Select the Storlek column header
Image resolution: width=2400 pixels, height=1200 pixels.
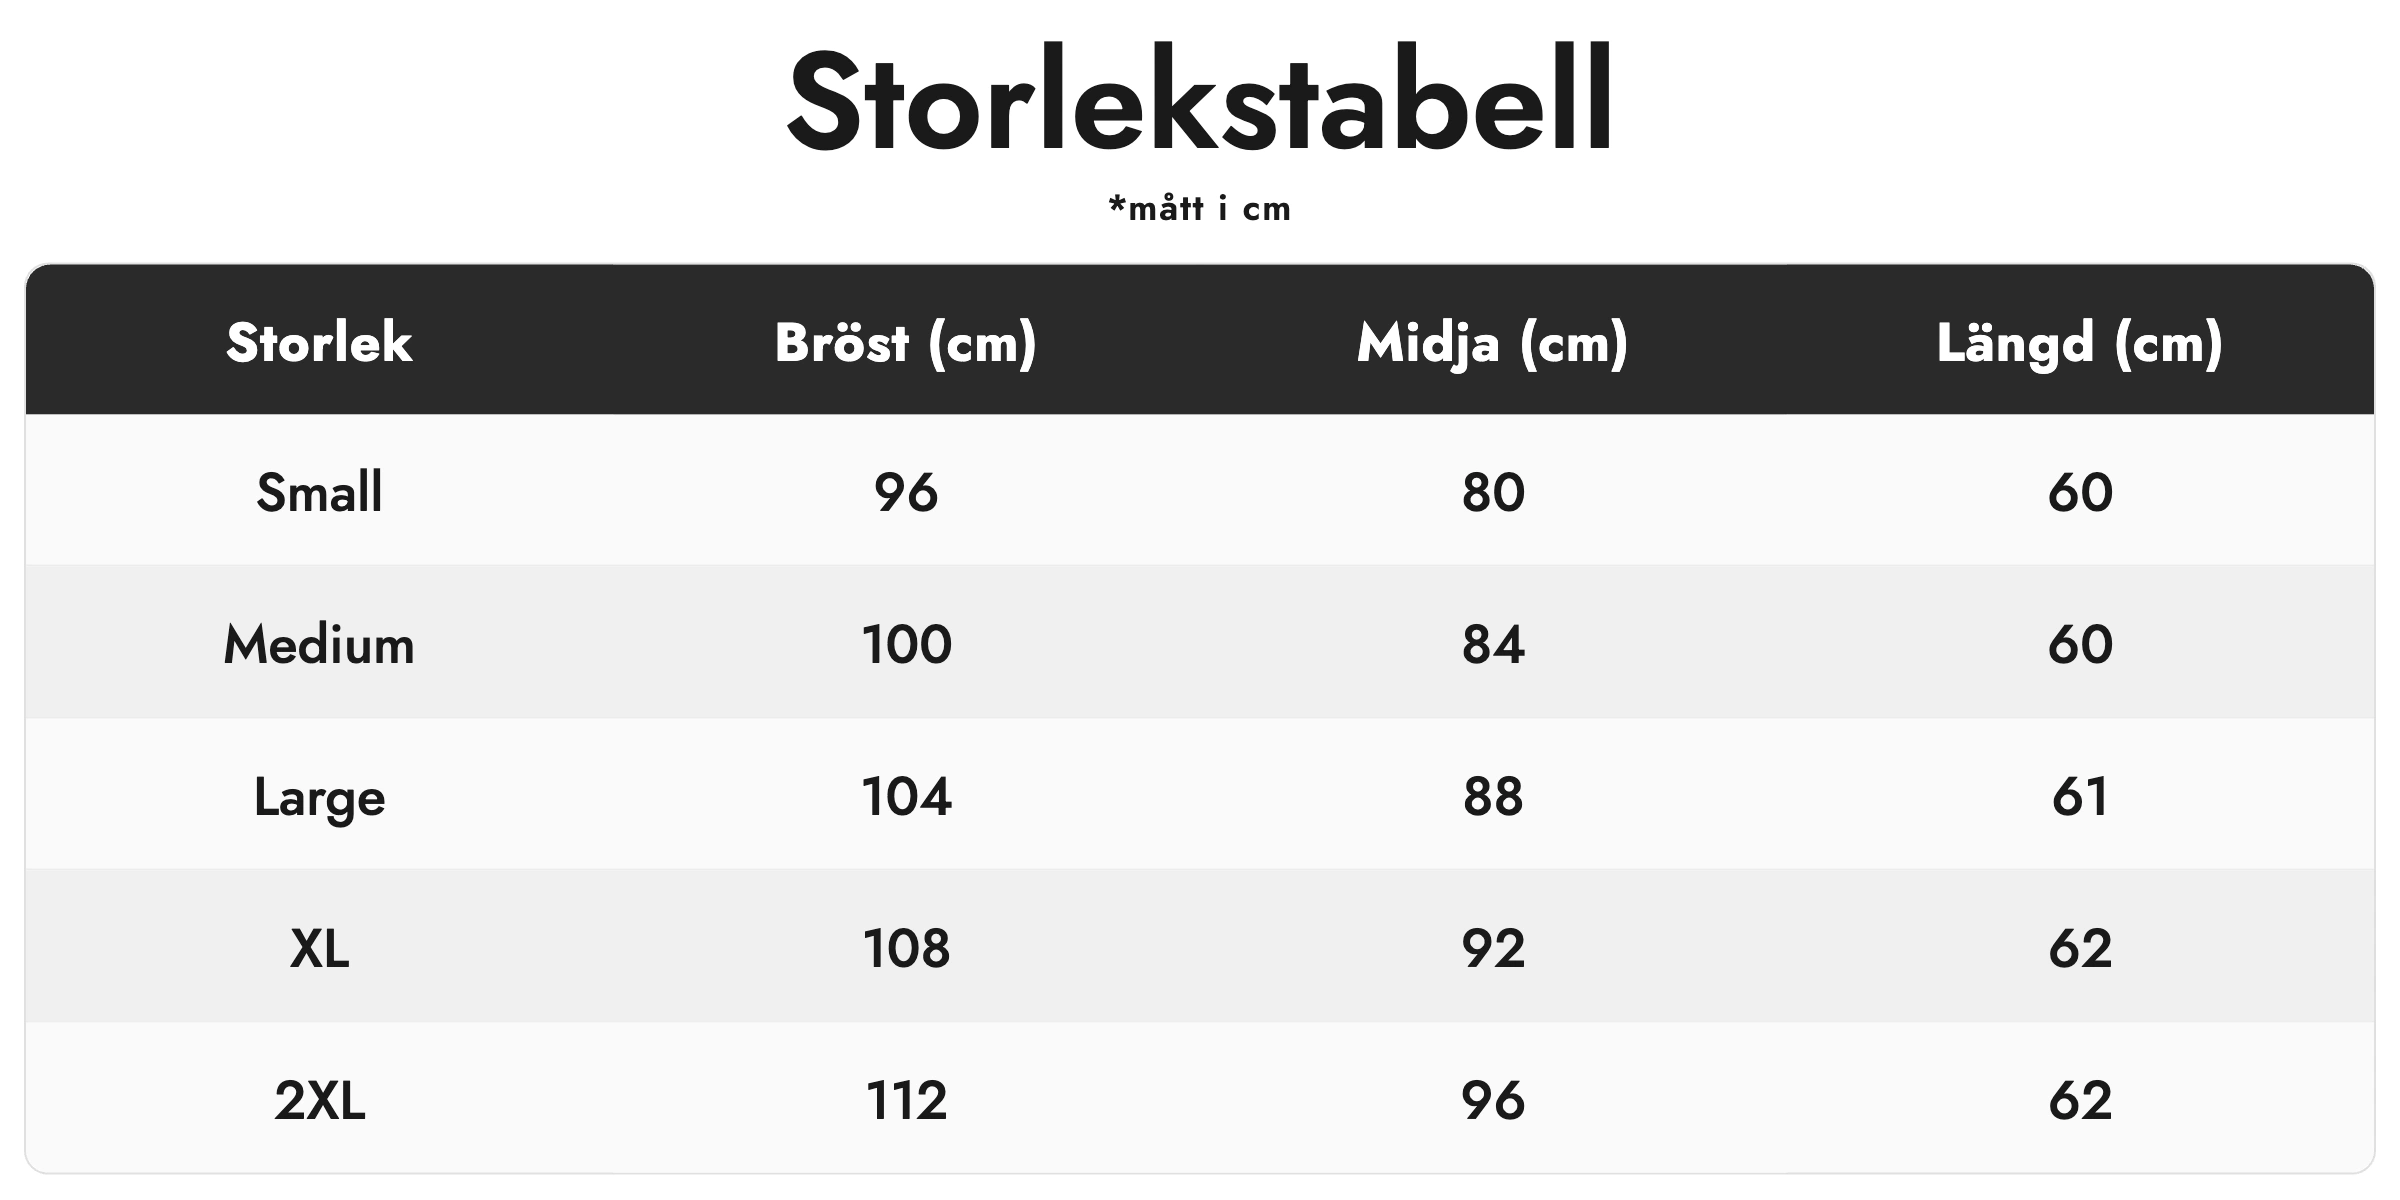click(x=319, y=343)
